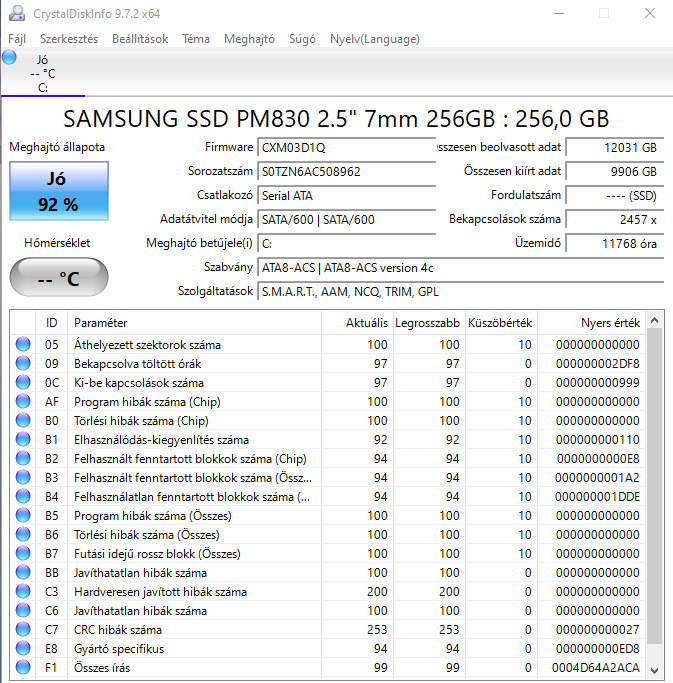Image resolution: width=673 pixels, height=683 pixels.
Task: Select the 'Hardveresen javított hibák száma' parameter text
Action: click(160, 592)
